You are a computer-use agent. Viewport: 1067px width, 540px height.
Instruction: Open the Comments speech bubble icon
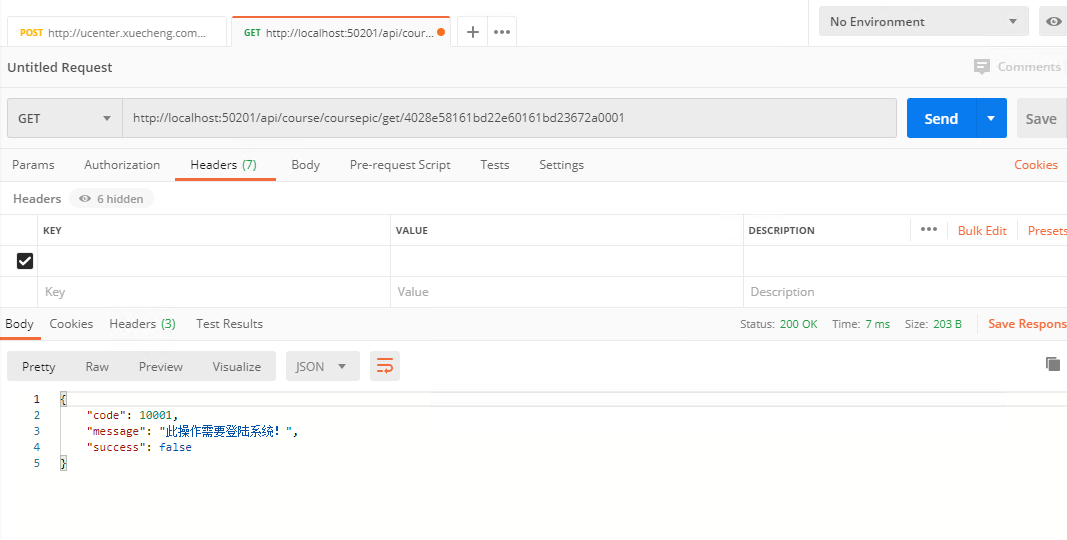[x=981, y=67]
